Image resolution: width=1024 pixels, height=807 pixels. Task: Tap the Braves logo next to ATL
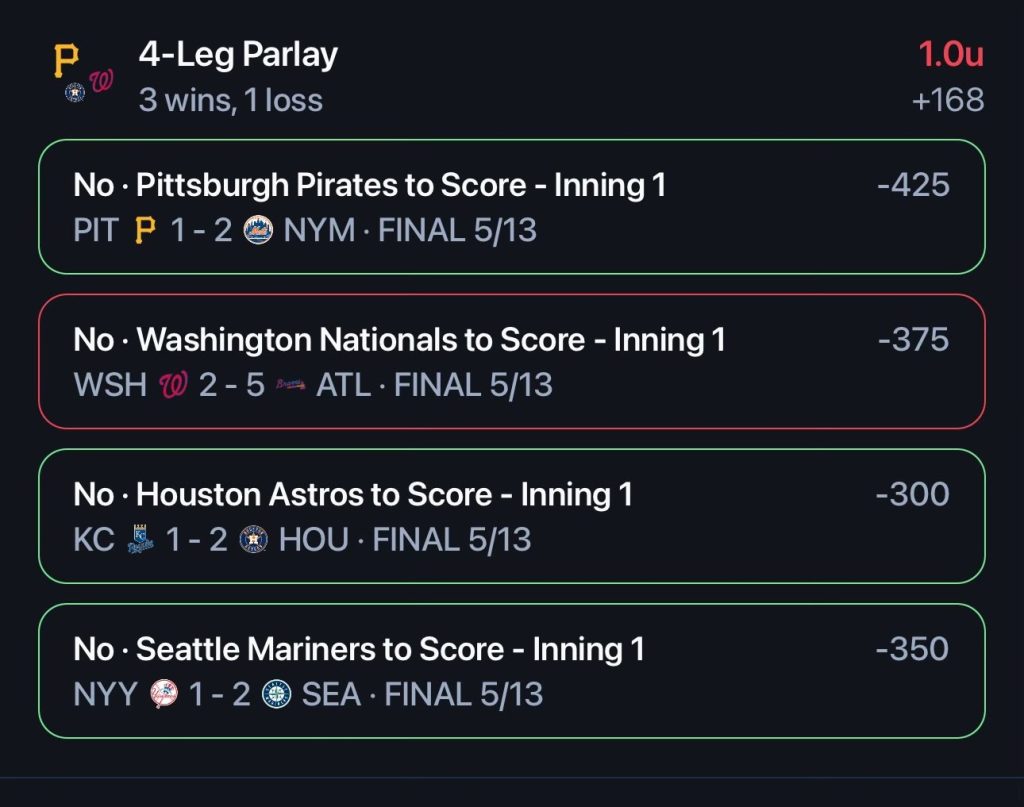pos(290,385)
